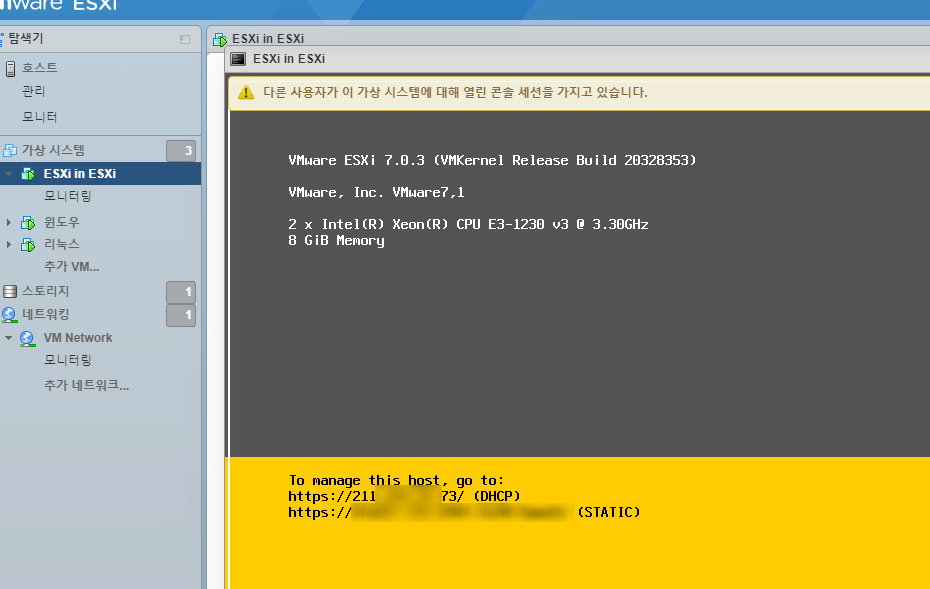The image size is (930, 589).
Task: Click the VM icon in breadcrumb header
Action: pyautogui.click(x=219, y=39)
